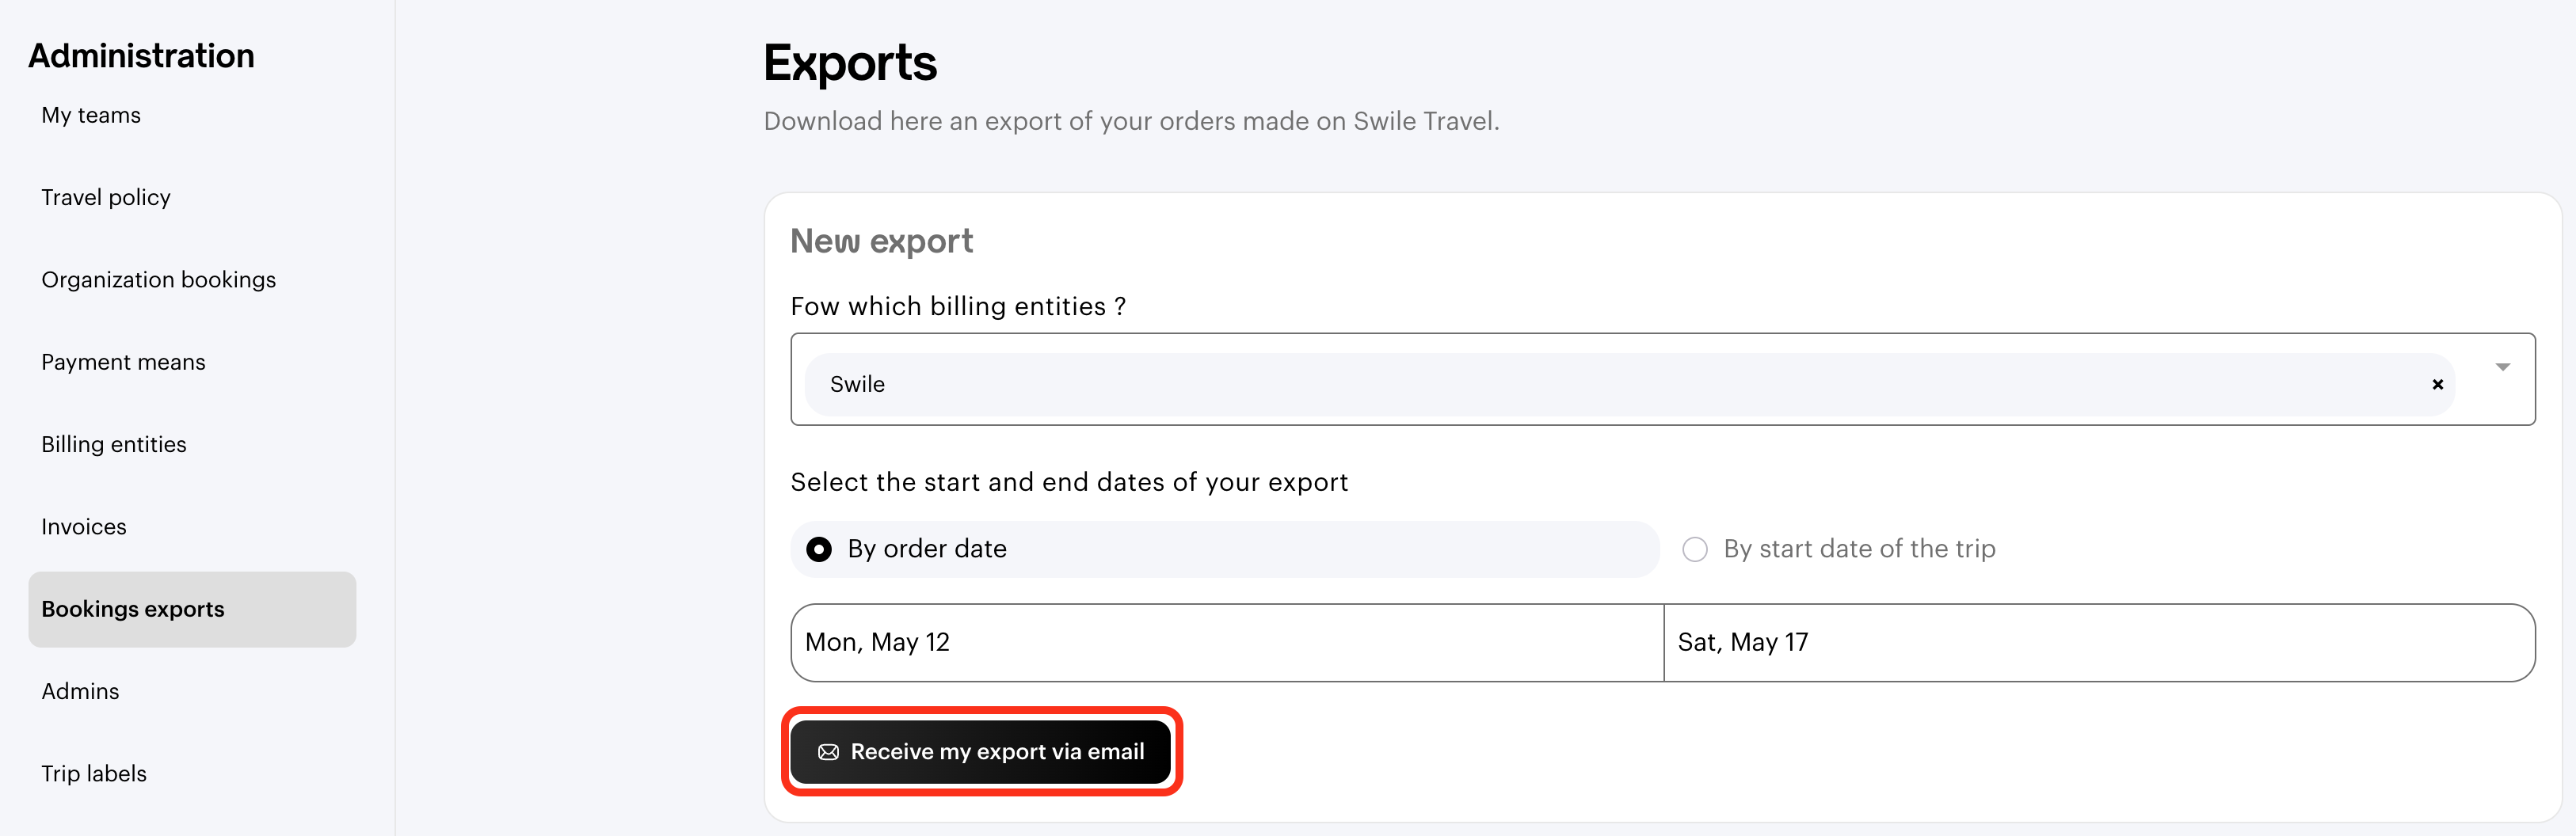Go to Invoices
Screen dimensions: 2576x836
(84, 527)
